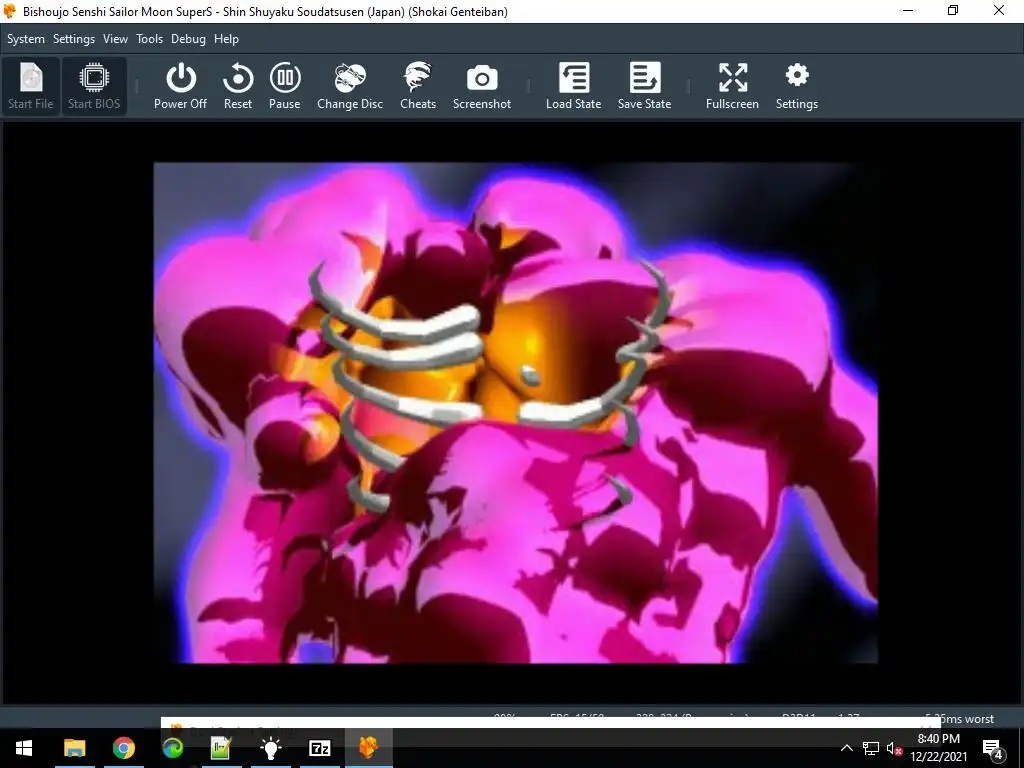
Task: Power off the emulated system
Action: tap(180, 86)
